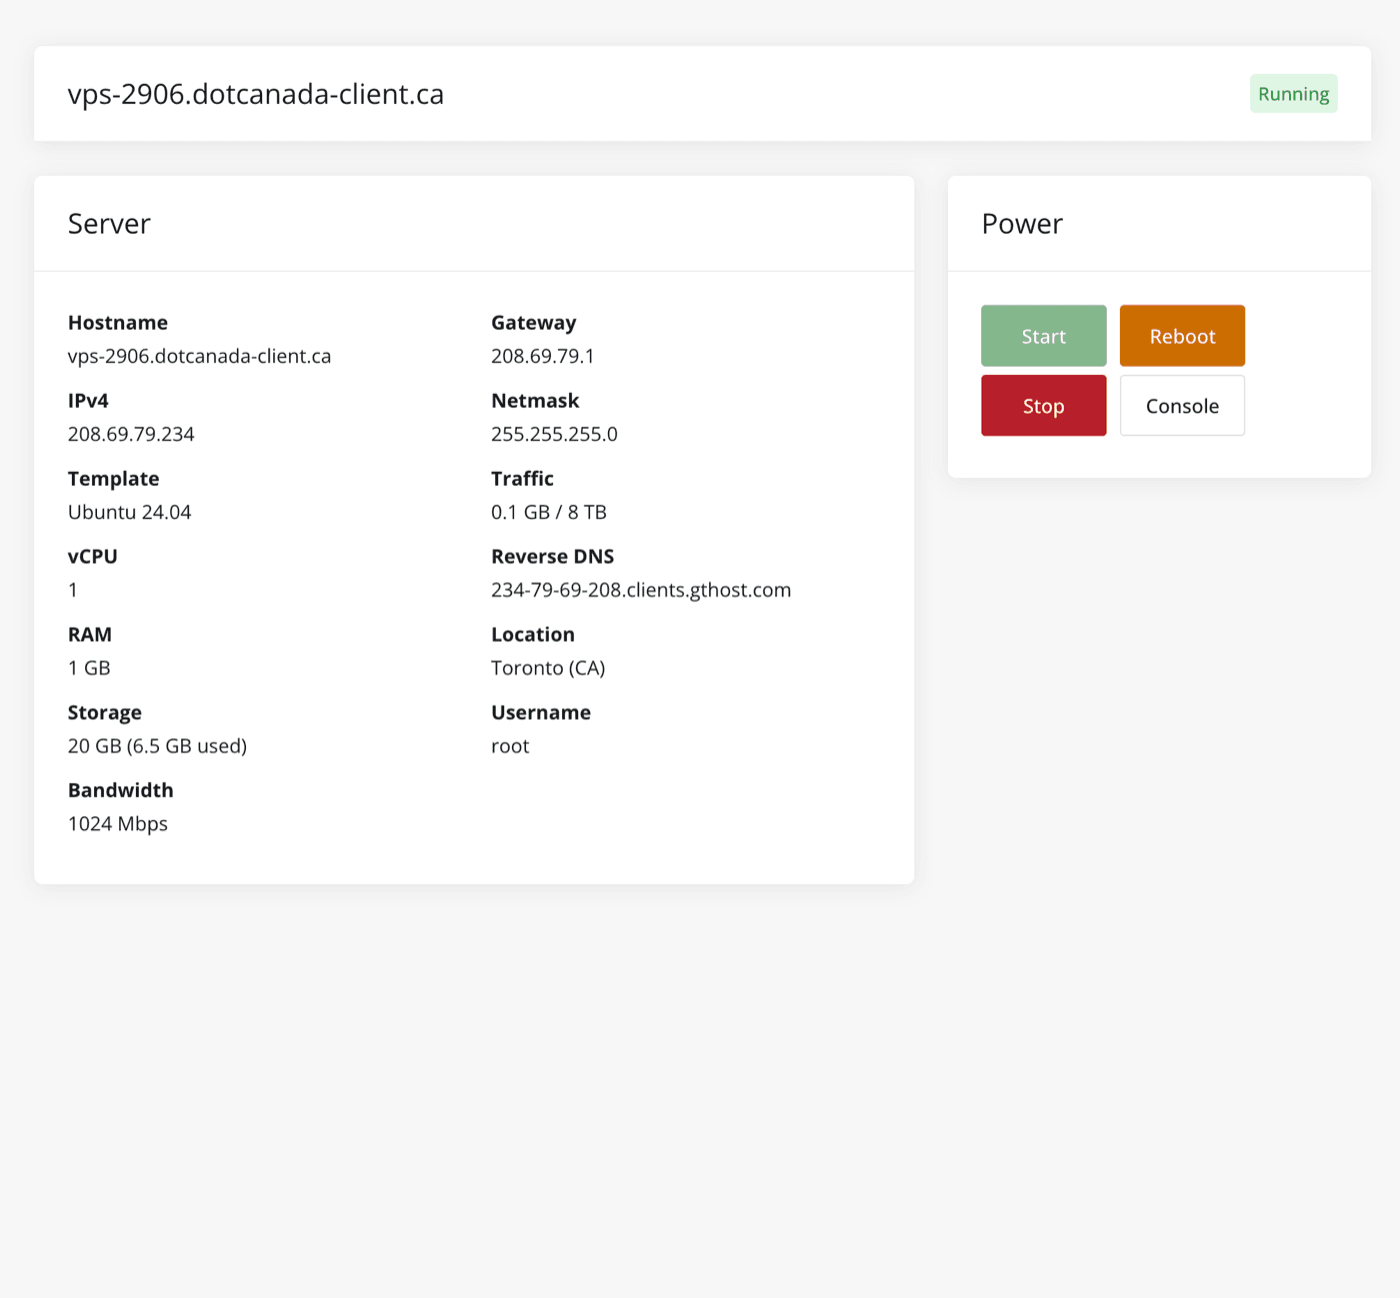Click the Template value Ubuntu 24.04
1400x1298 pixels.
coord(129,512)
